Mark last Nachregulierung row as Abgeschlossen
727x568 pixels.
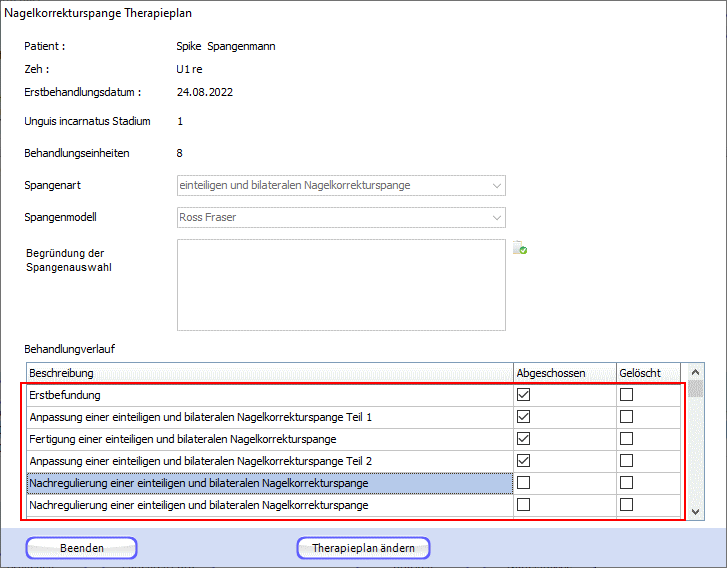523,504
